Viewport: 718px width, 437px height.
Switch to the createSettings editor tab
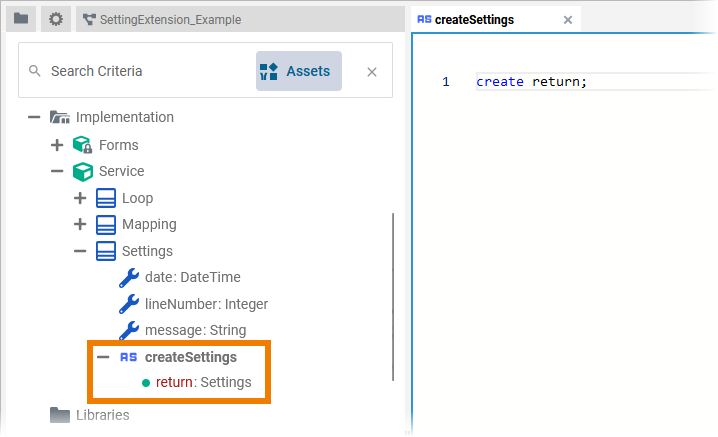point(474,19)
